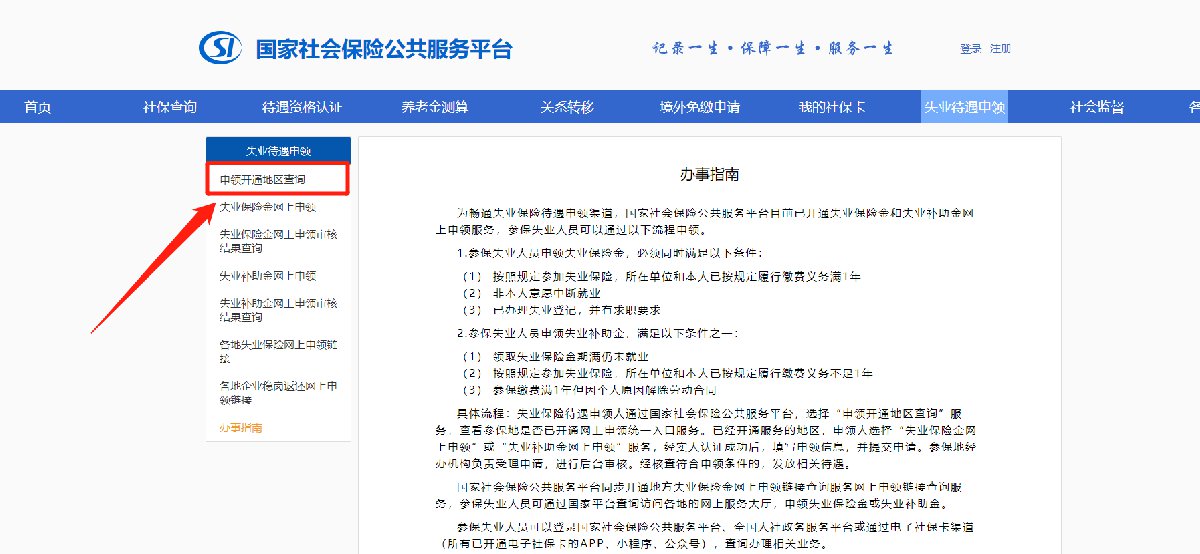Open 失业补助金网上申领审核结果查询 sidebar link
The width and height of the screenshot is (1200, 554).
pos(279,309)
